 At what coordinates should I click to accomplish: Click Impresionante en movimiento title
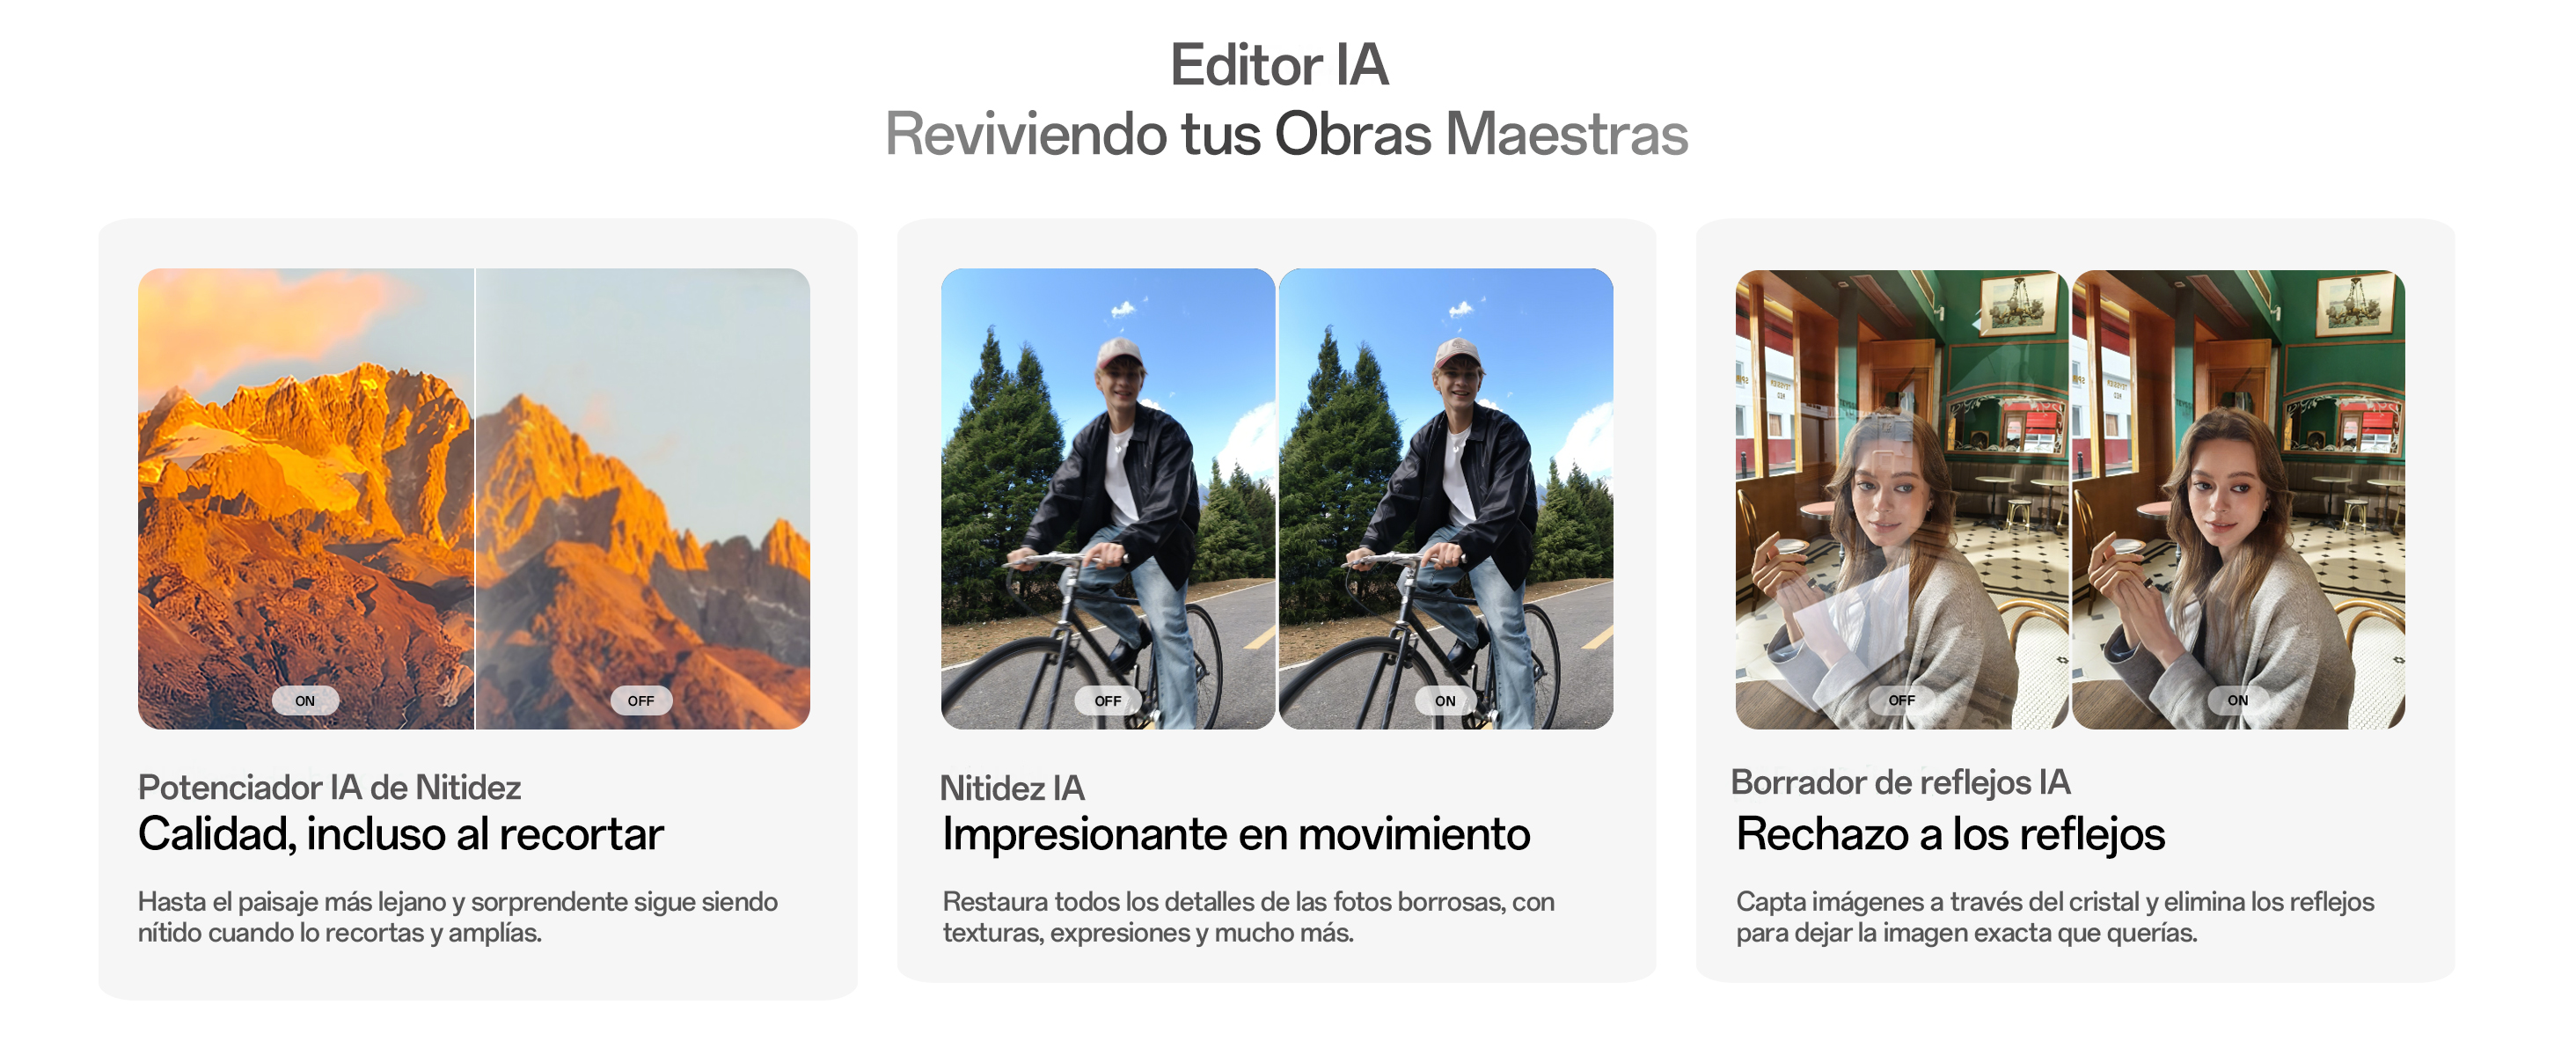tap(1236, 834)
